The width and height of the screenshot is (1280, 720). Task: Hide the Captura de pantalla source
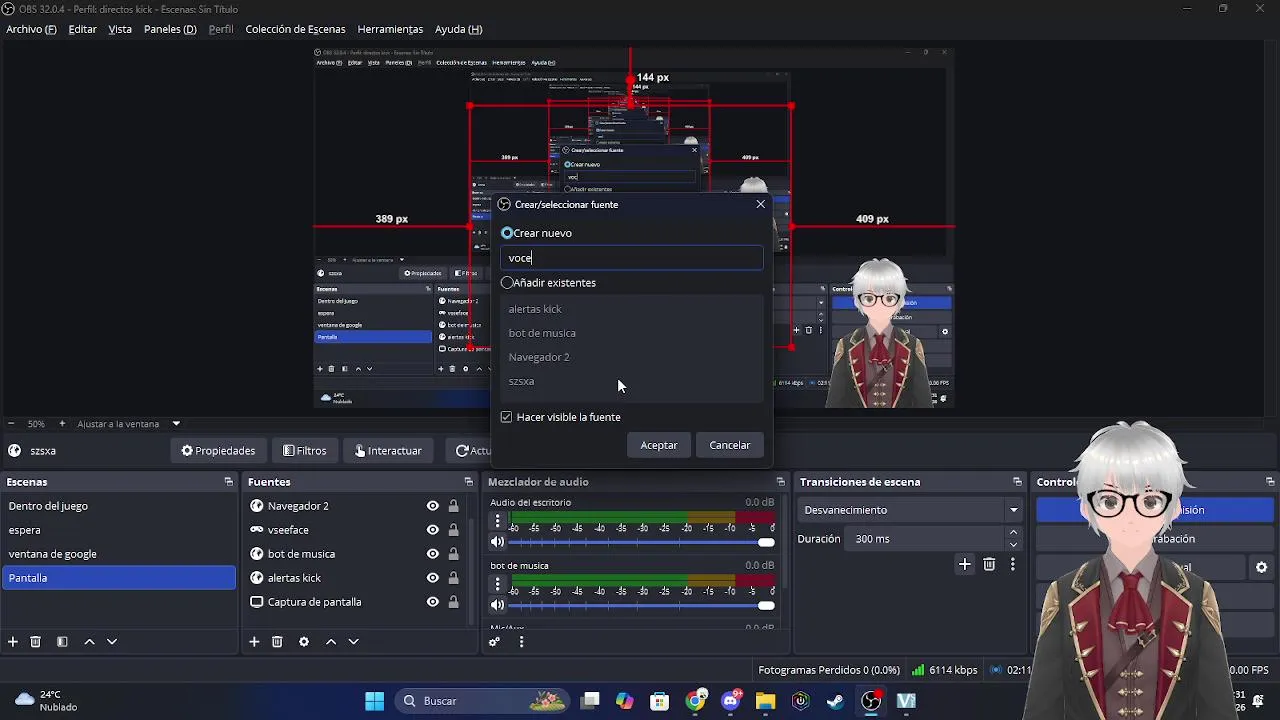[432, 602]
